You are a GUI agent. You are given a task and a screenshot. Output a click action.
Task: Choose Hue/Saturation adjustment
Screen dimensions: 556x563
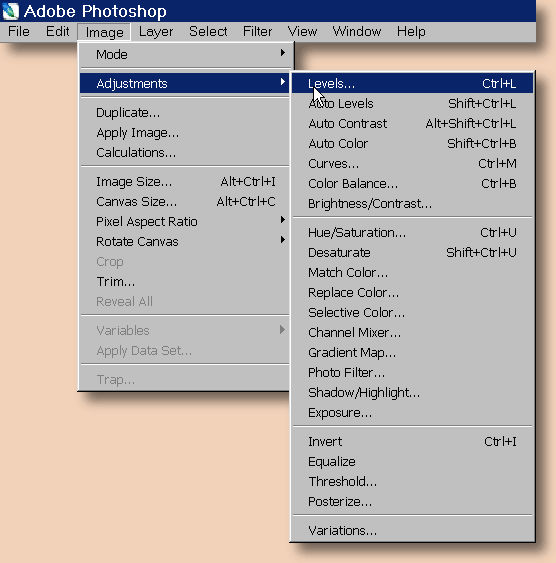[412, 233]
